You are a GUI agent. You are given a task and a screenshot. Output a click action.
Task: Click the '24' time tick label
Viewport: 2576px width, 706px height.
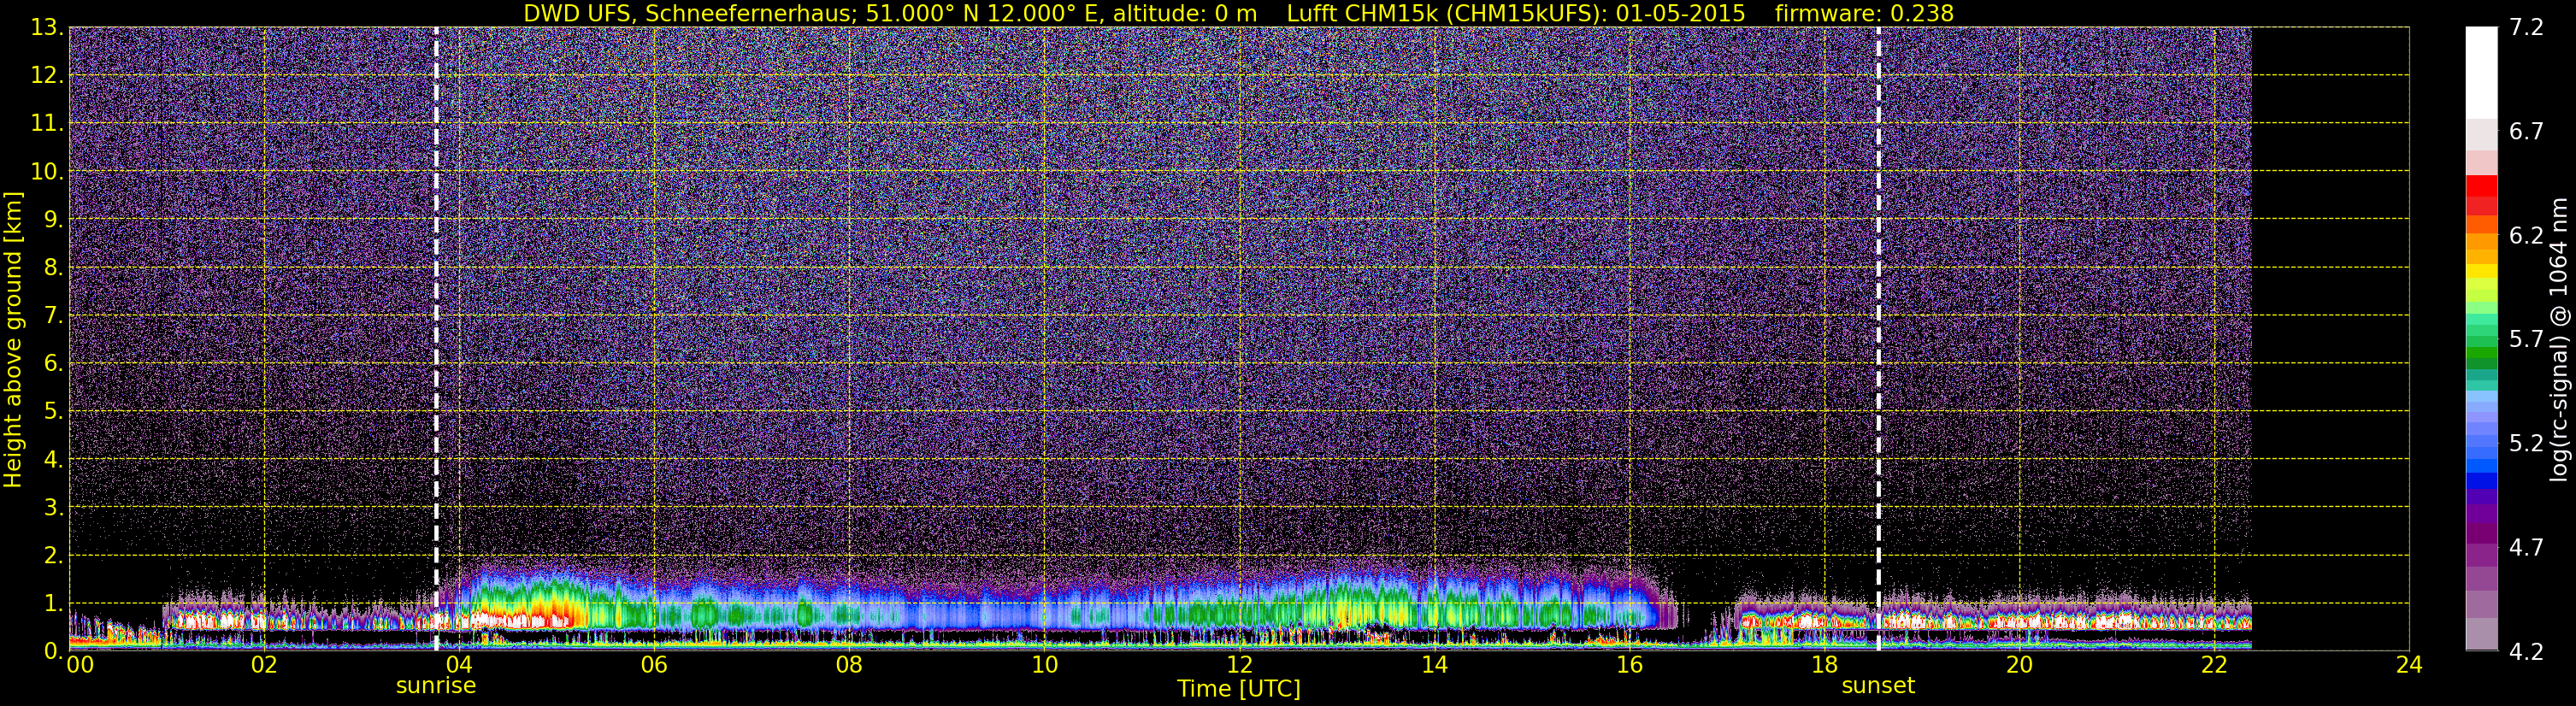2409,665
